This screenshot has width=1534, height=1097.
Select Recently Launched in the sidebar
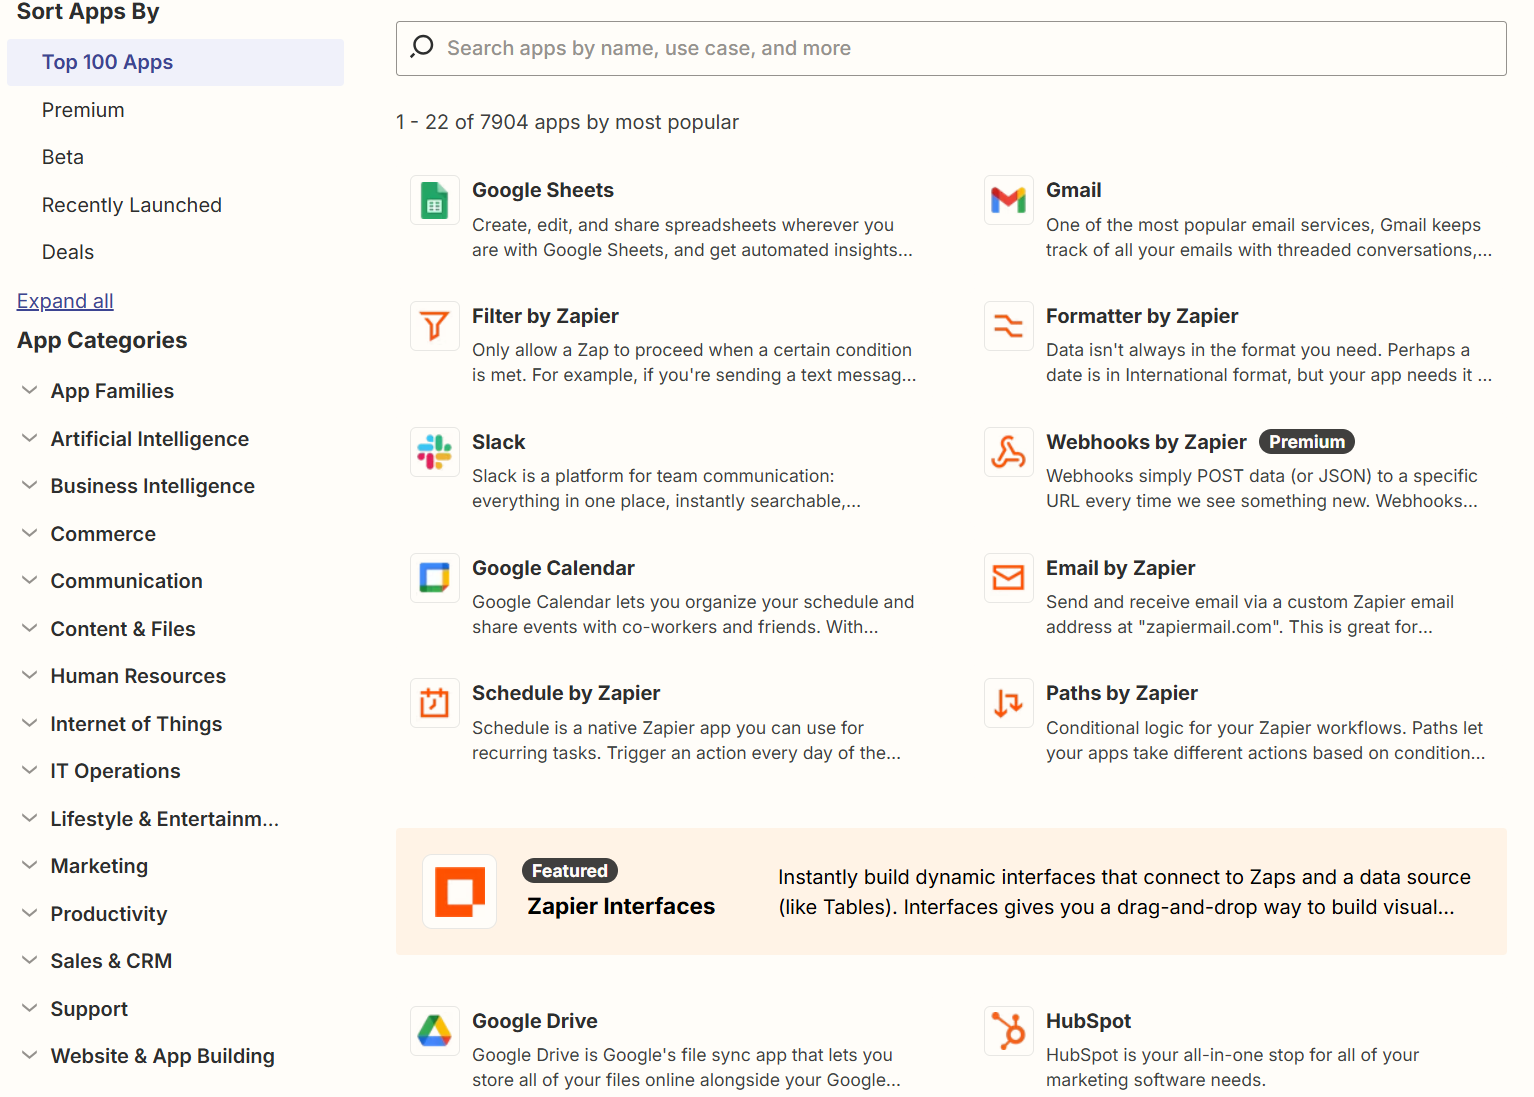pyautogui.click(x=132, y=204)
